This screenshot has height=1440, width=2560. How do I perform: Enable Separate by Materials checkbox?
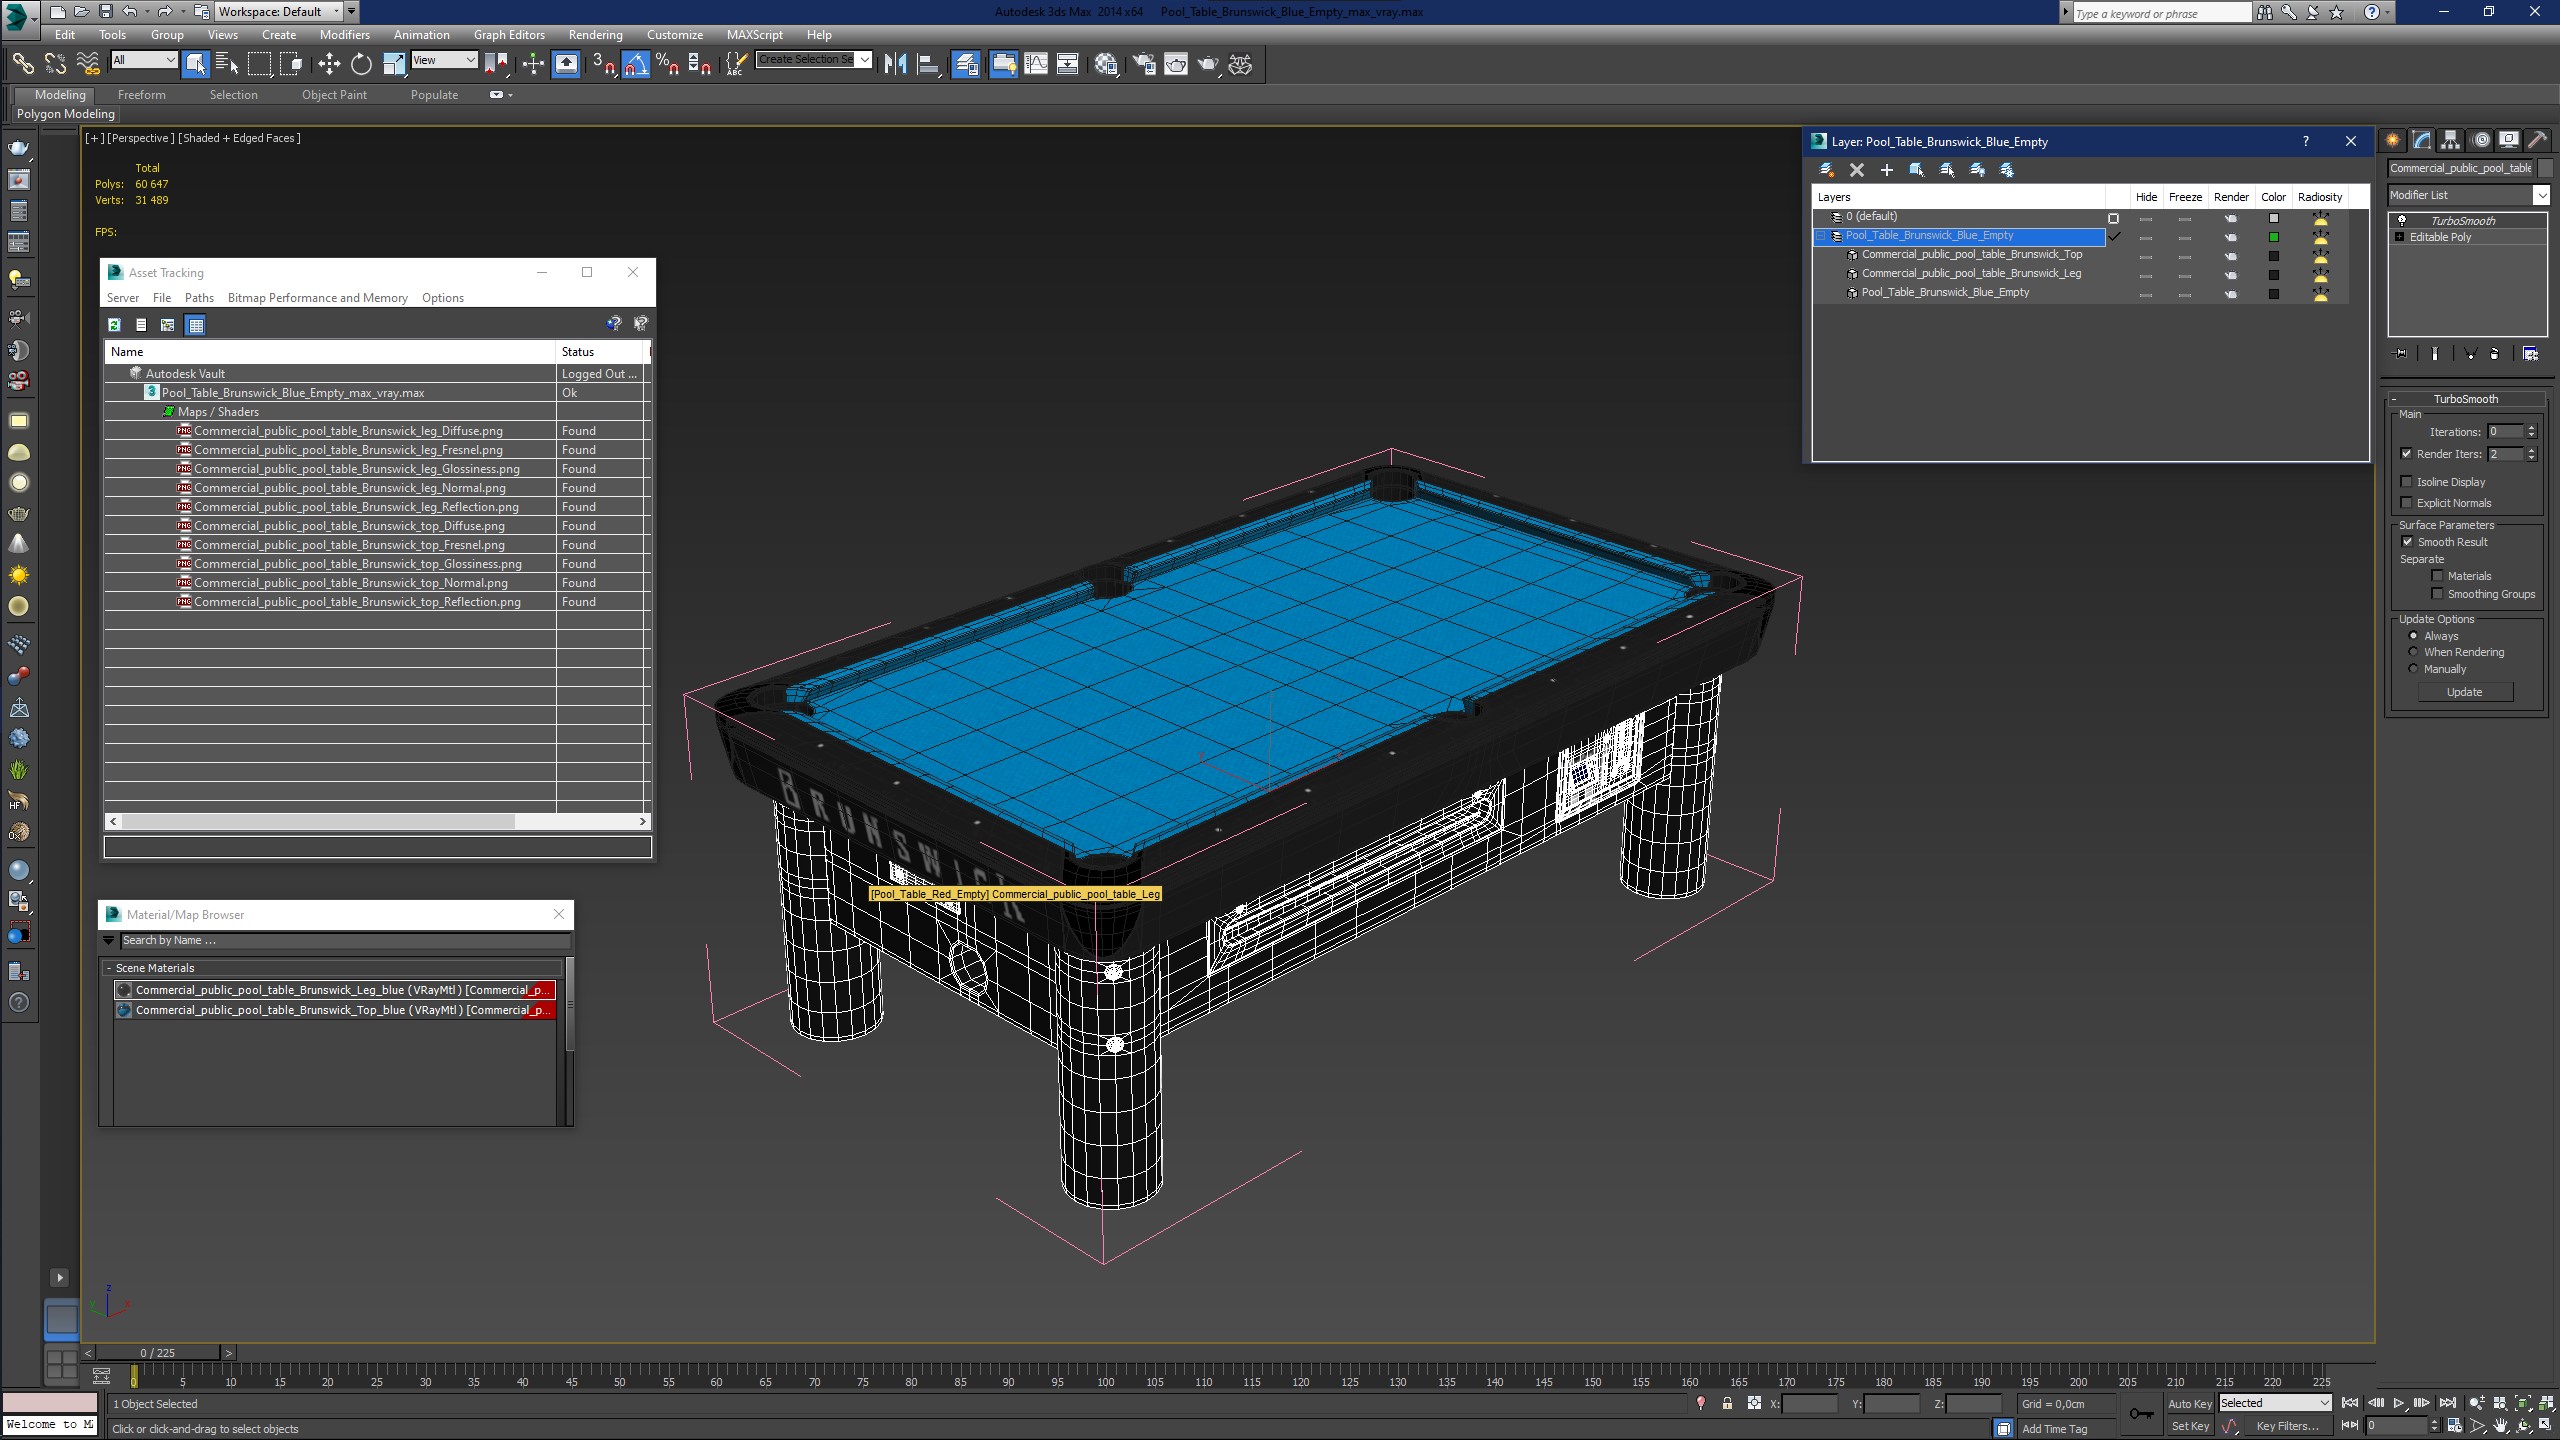pyautogui.click(x=2437, y=576)
